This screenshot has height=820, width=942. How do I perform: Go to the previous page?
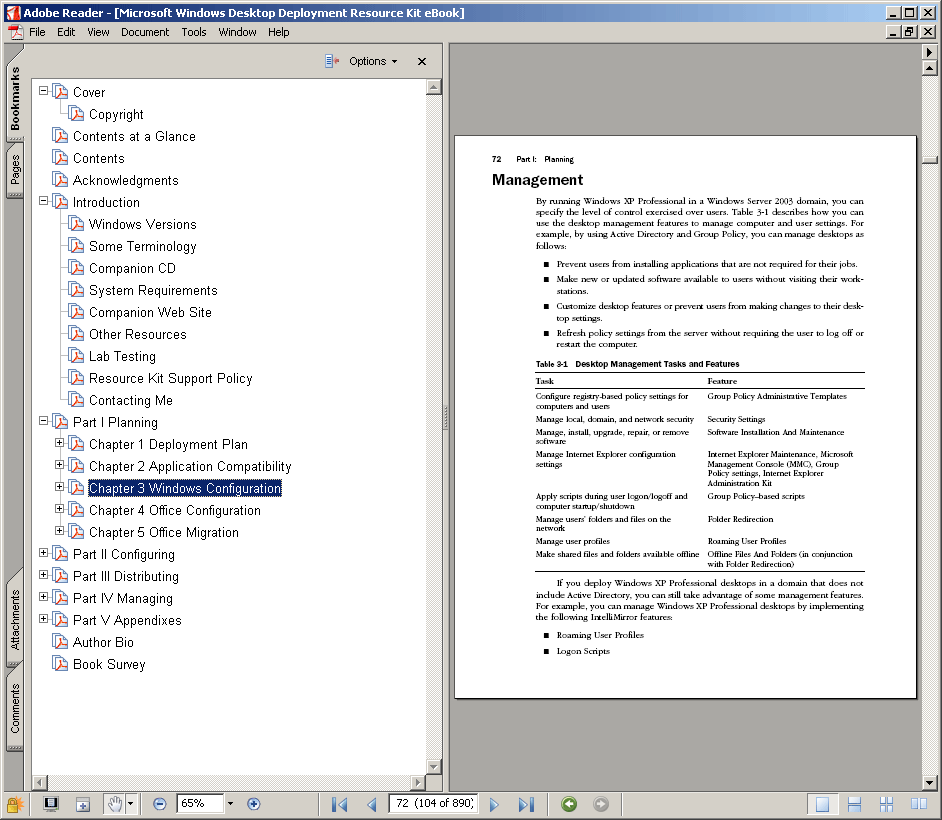(372, 804)
